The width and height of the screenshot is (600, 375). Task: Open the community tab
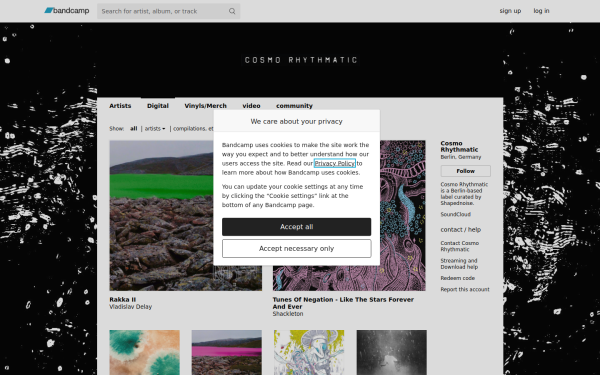(x=294, y=106)
